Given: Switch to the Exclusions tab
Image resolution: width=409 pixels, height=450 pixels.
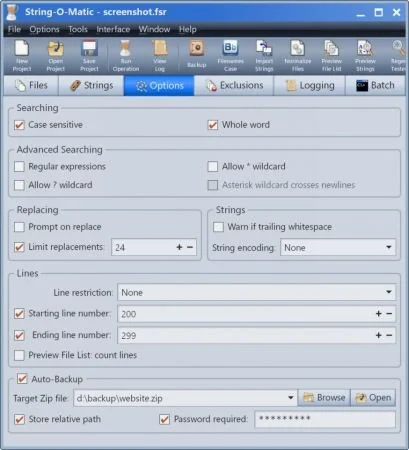Looking at the screenshot, I should pyautogui.click(x=234, y=85).
